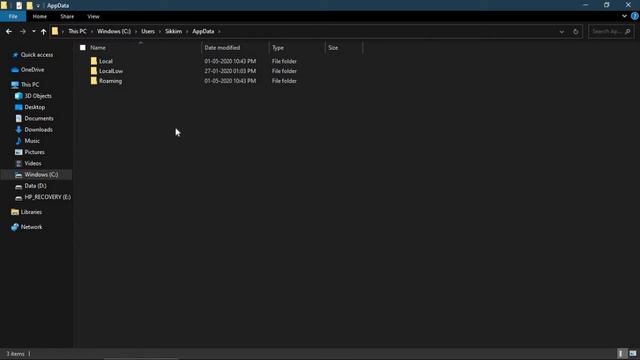This screenshot has width=640, height=360.
Task: Open the File menu
Action: (13, 16)
